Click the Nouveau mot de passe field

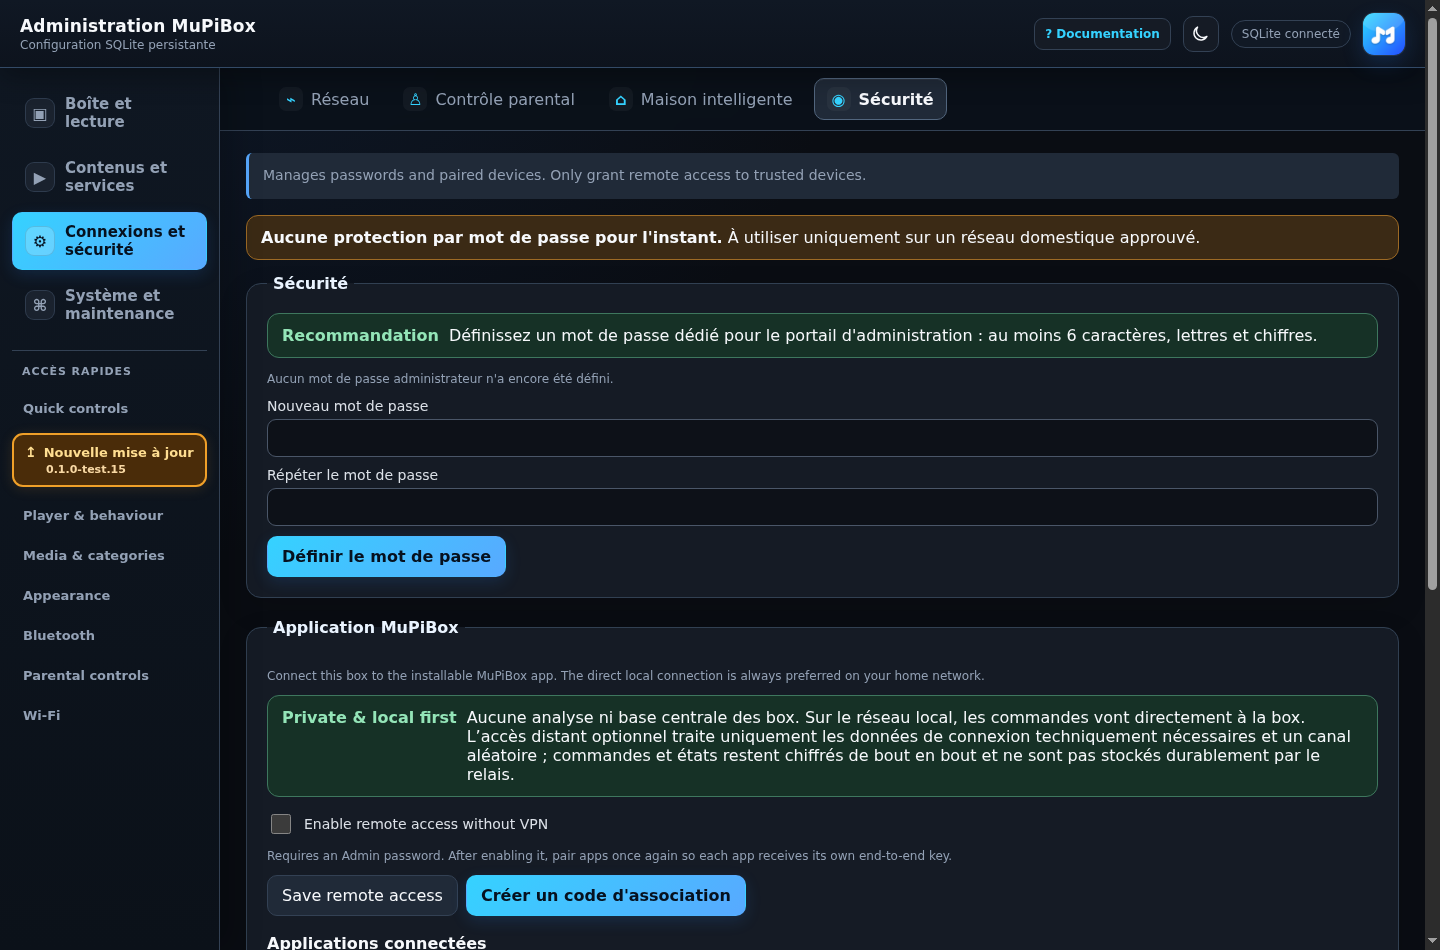click(822, 438)
